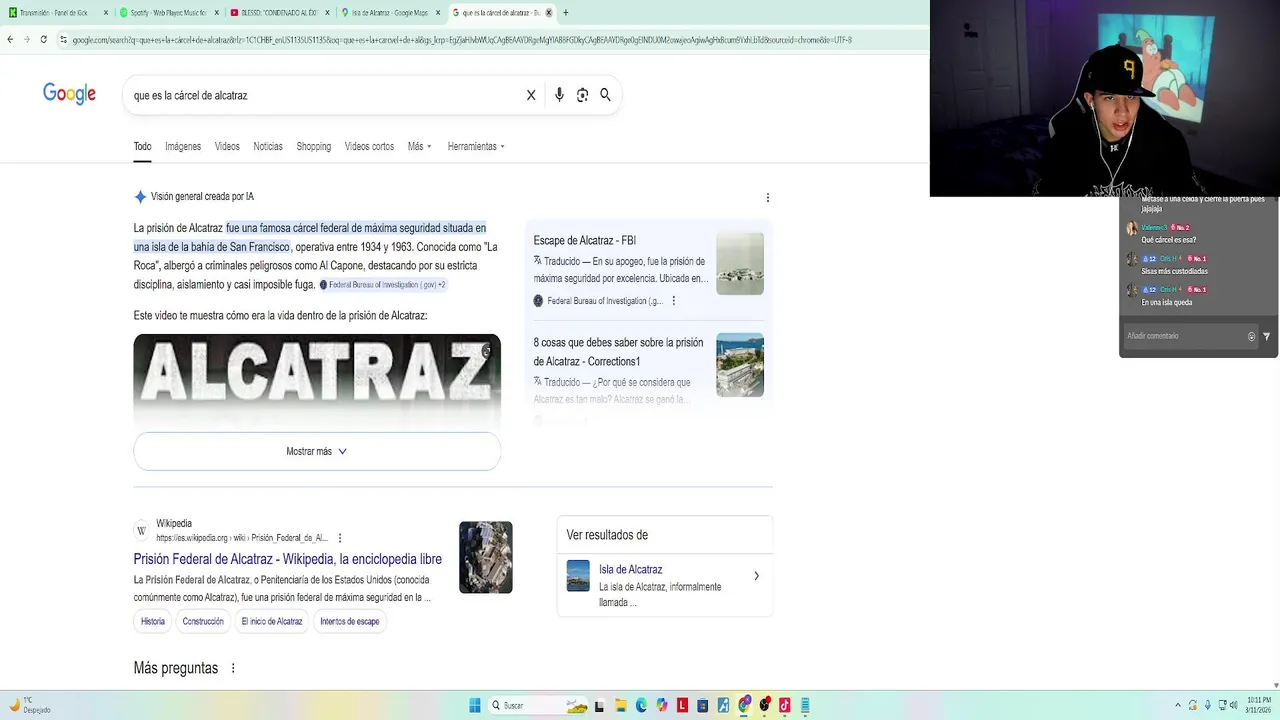Click Federal Bureau of Investigation source chip
This screenshot has height=720, width=1280.
(x=383, y=285)
